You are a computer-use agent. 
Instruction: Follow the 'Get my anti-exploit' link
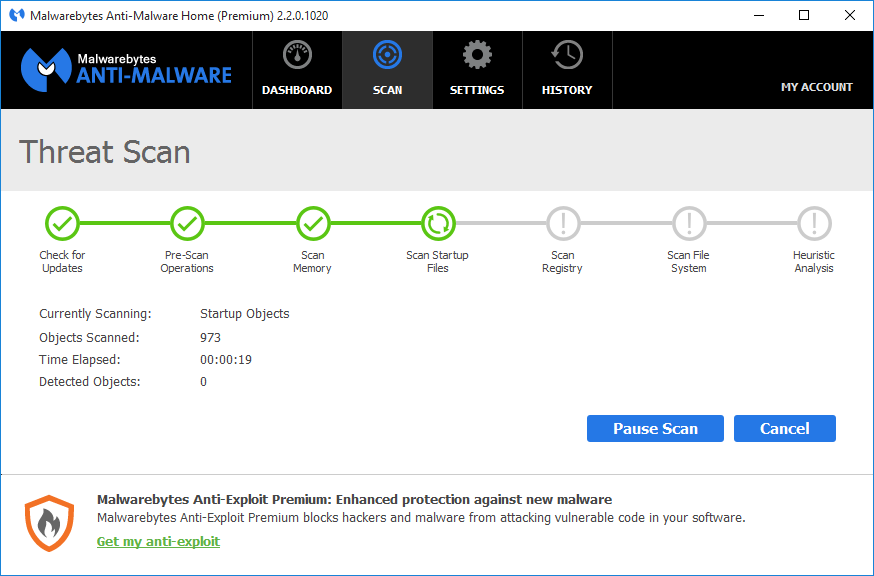[x=158, y=541]
